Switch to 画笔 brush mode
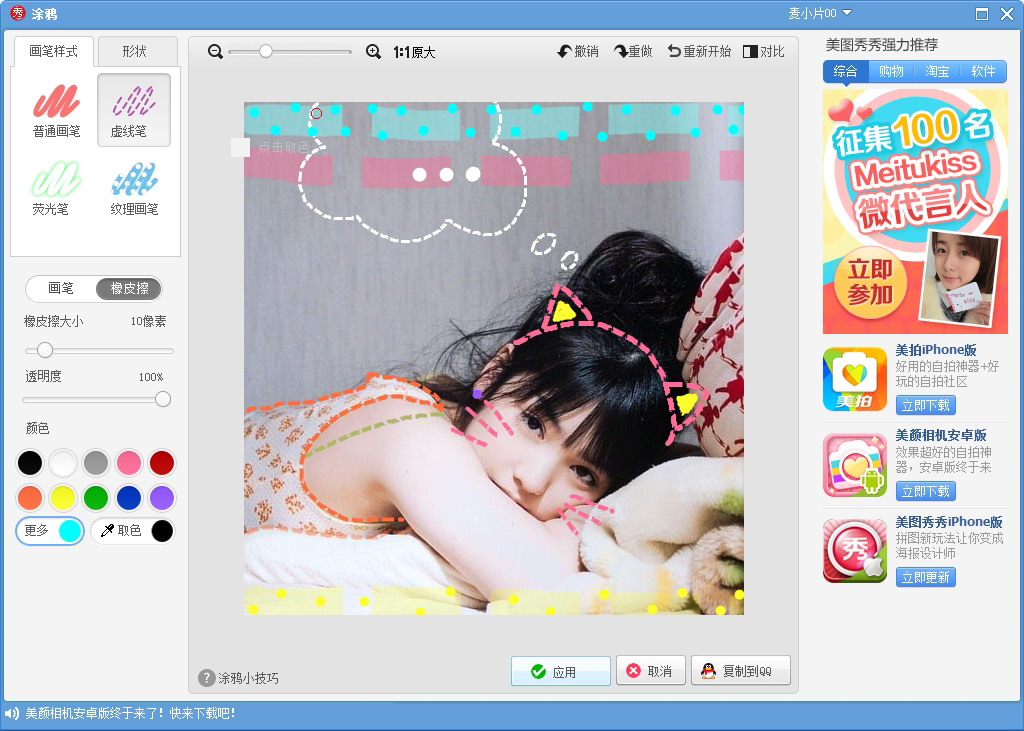Viewport: 1024px width, 731px height. [61, 288]
